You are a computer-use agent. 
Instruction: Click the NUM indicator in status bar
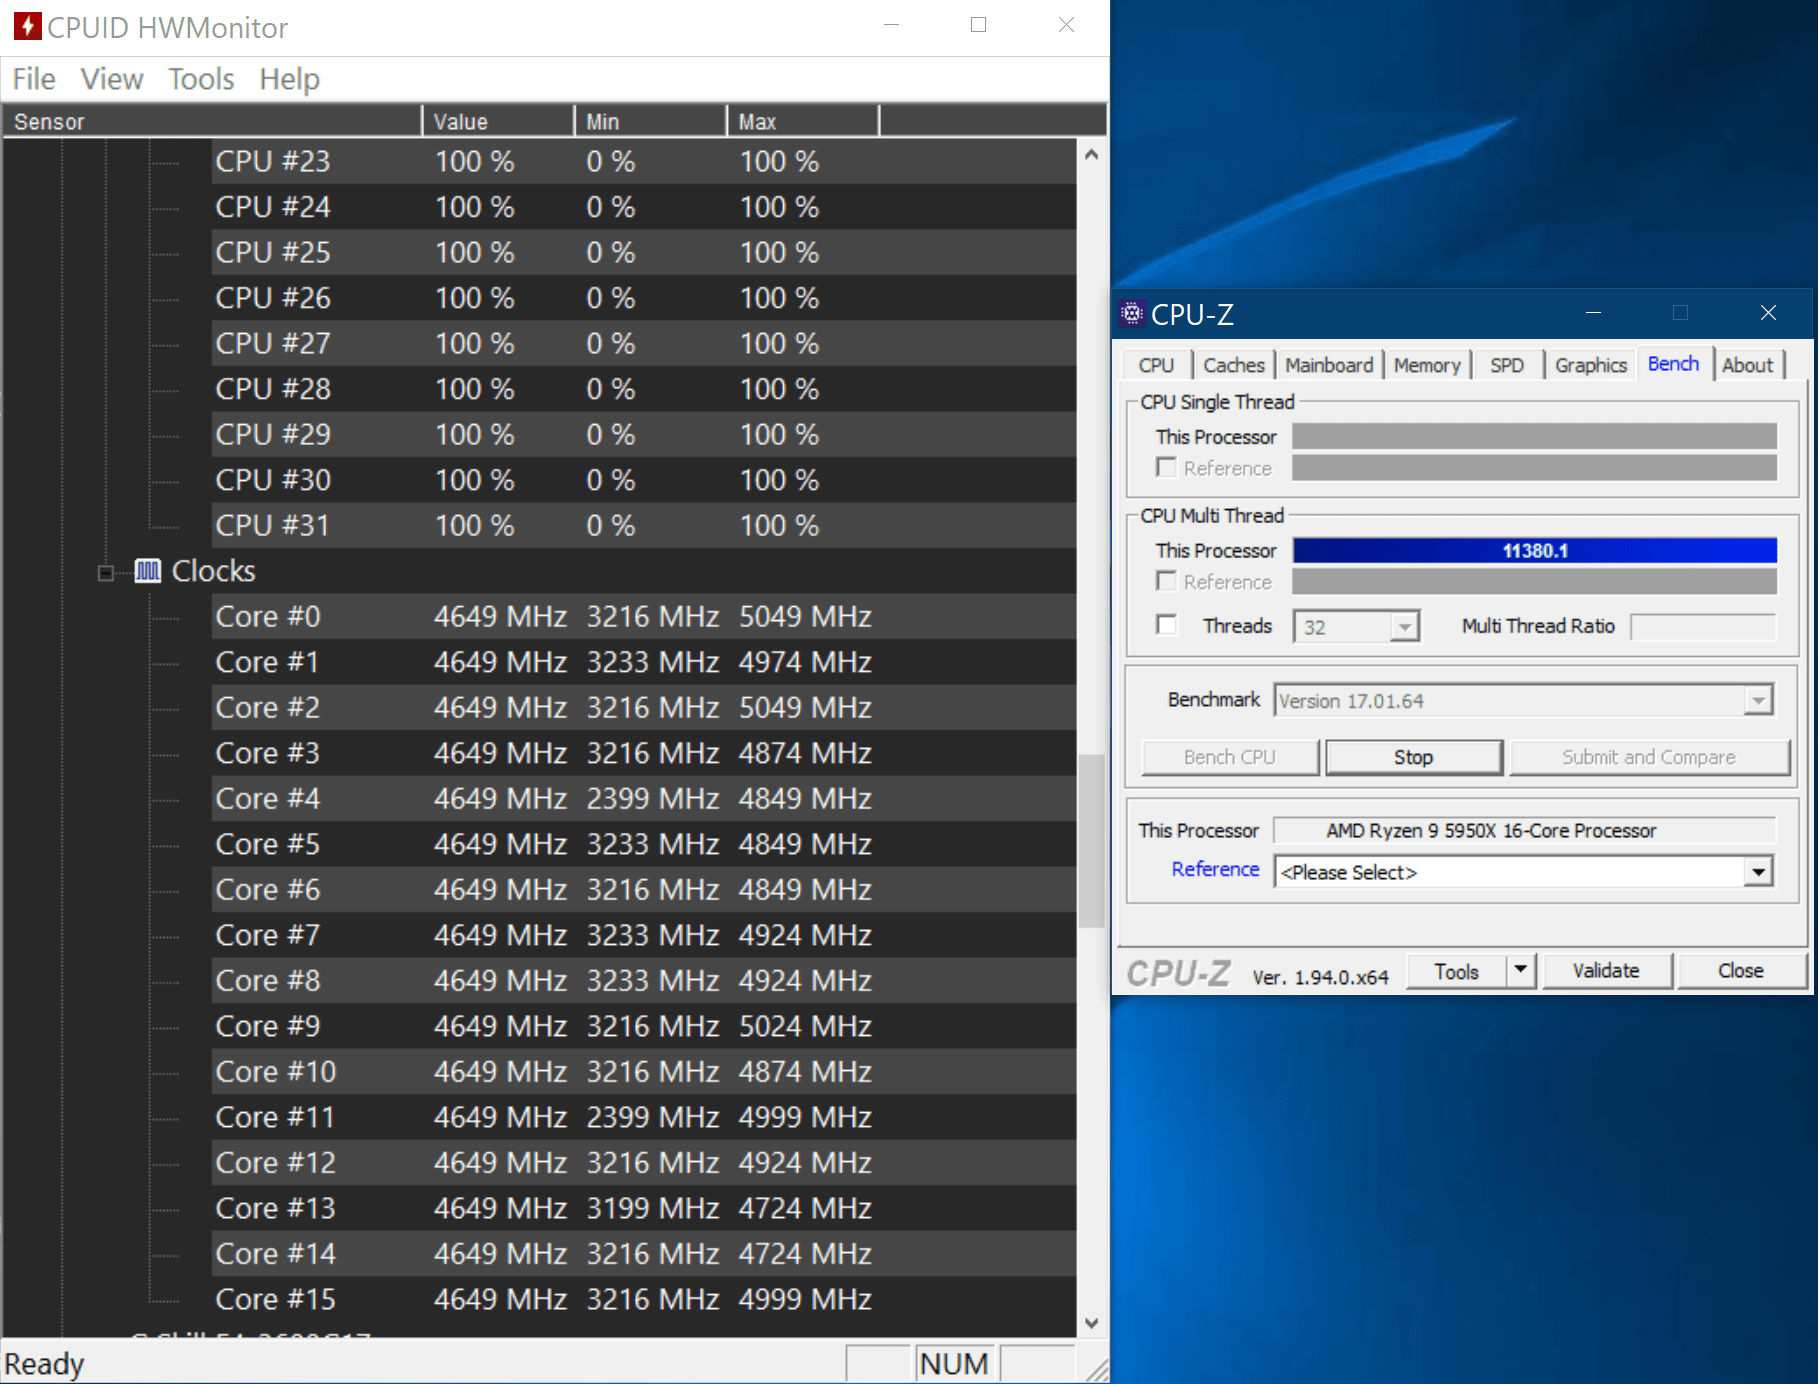pyautogui.click(x=954, y=1364)
